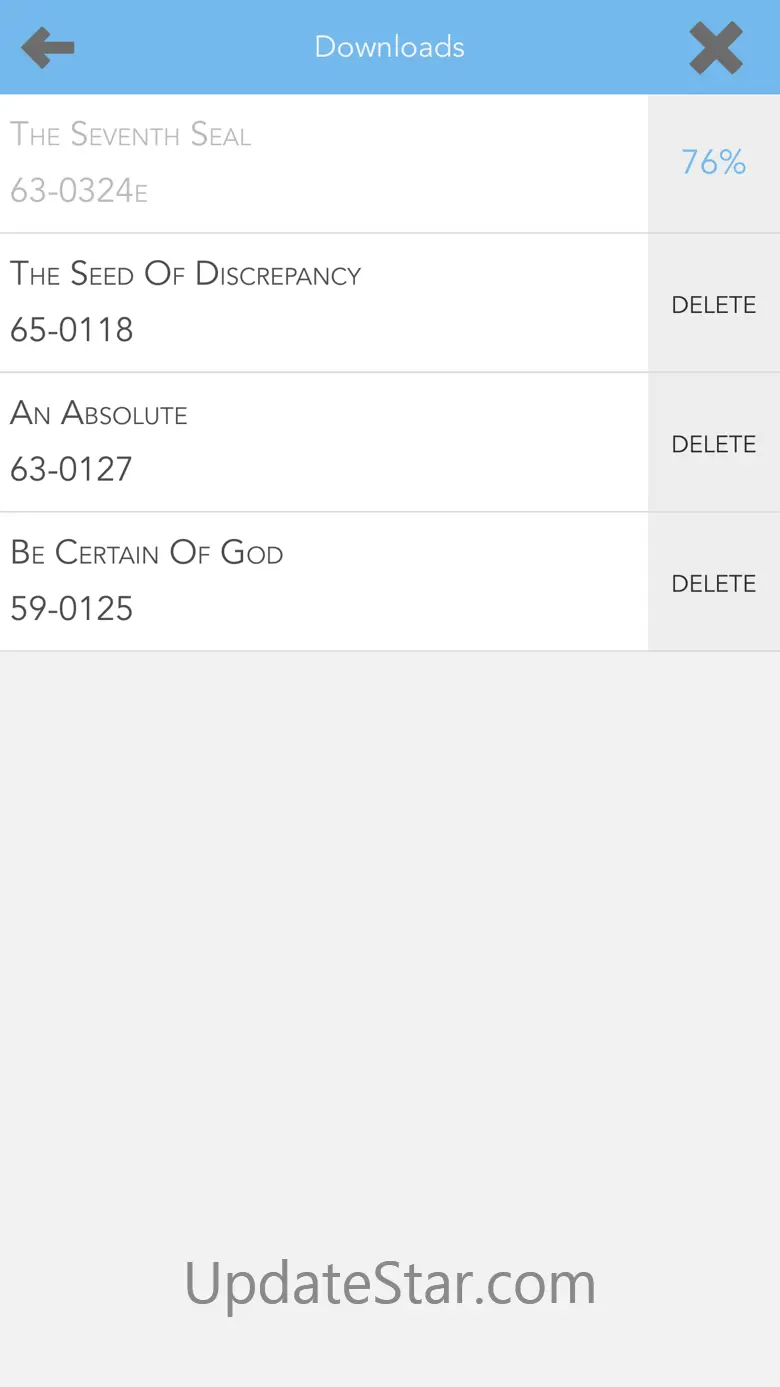Tap the 76% download progress indicator
The width and height of the screenshot is (780, 1387).
714,162
